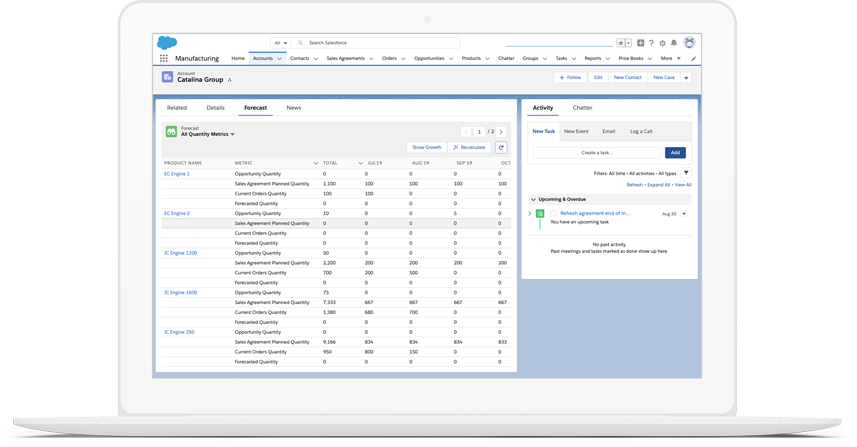This screenshot has height=447, width=857.
Task: Mark the Refresh agreement task complete checkbox
Action: pos(553,214)
